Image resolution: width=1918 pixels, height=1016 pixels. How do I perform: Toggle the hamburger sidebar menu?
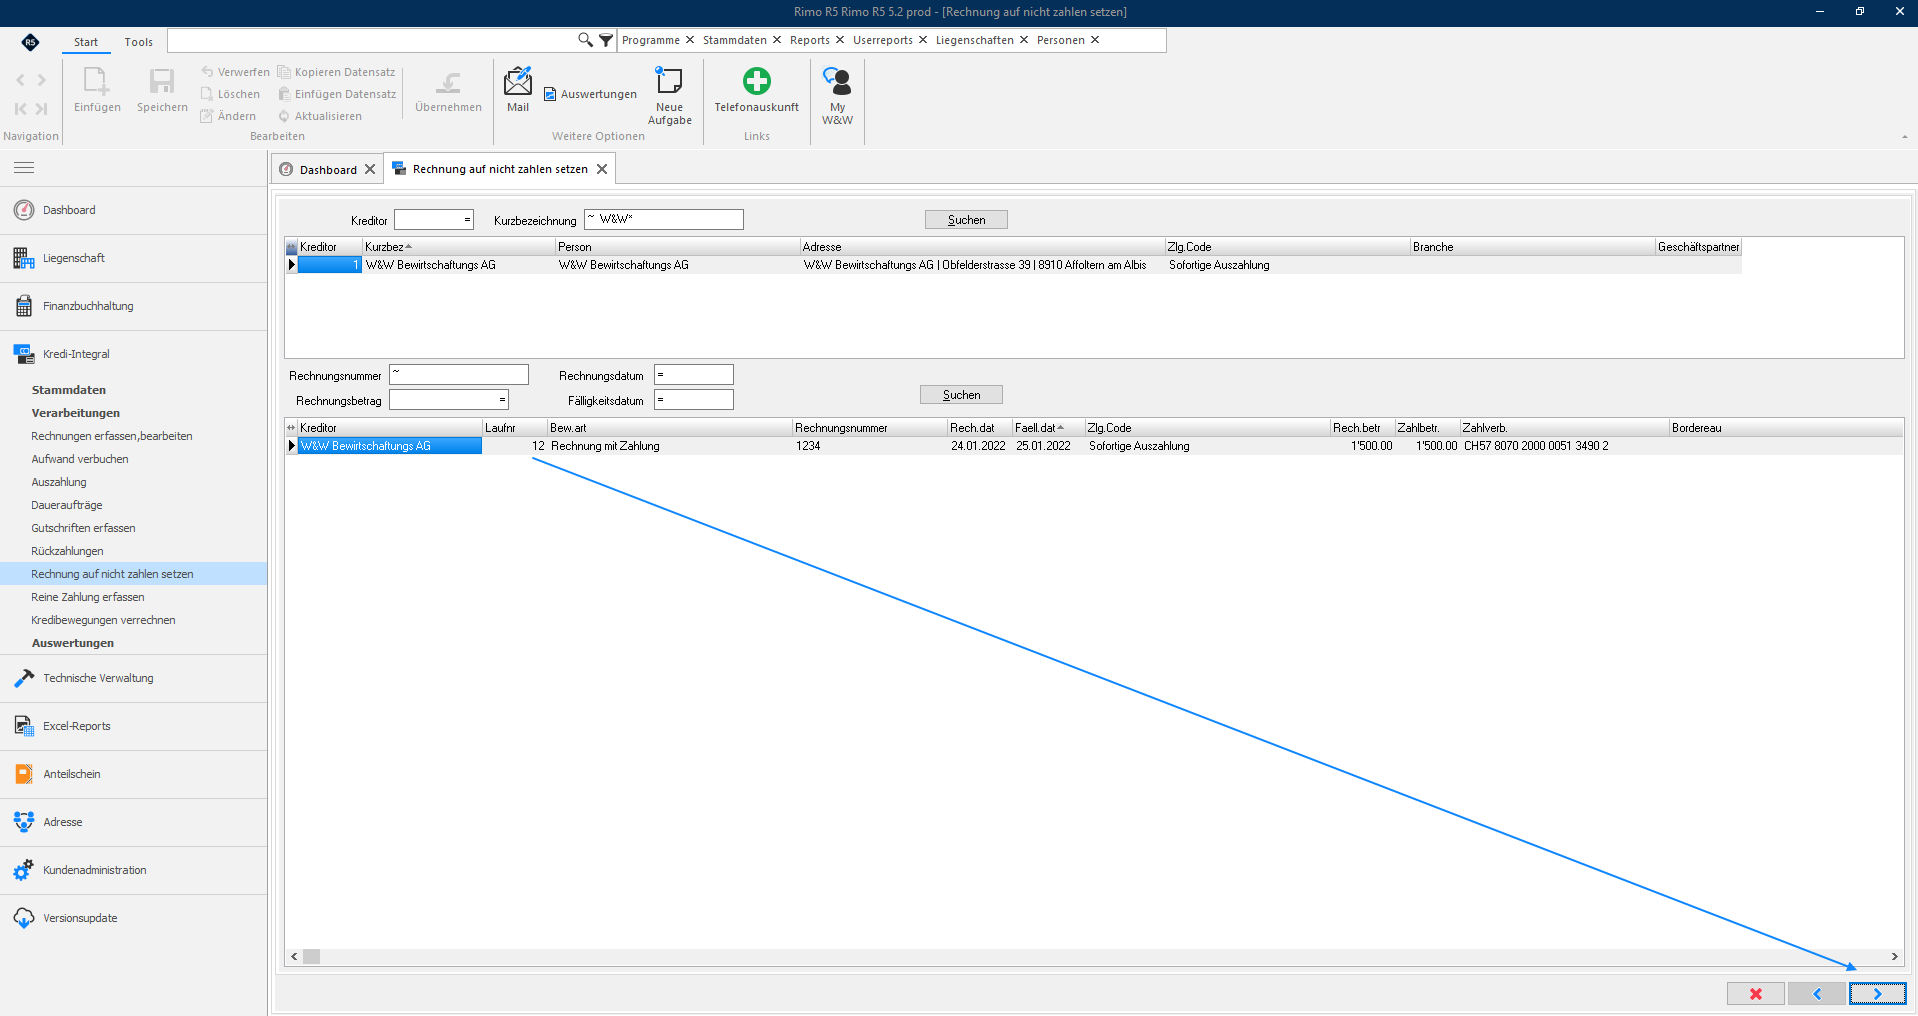pos(24,168)
